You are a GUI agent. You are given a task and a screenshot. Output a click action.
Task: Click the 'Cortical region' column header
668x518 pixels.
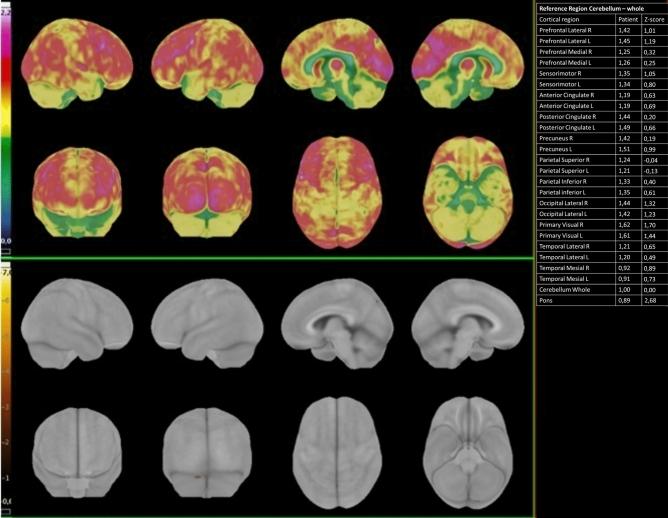[559, 20]
